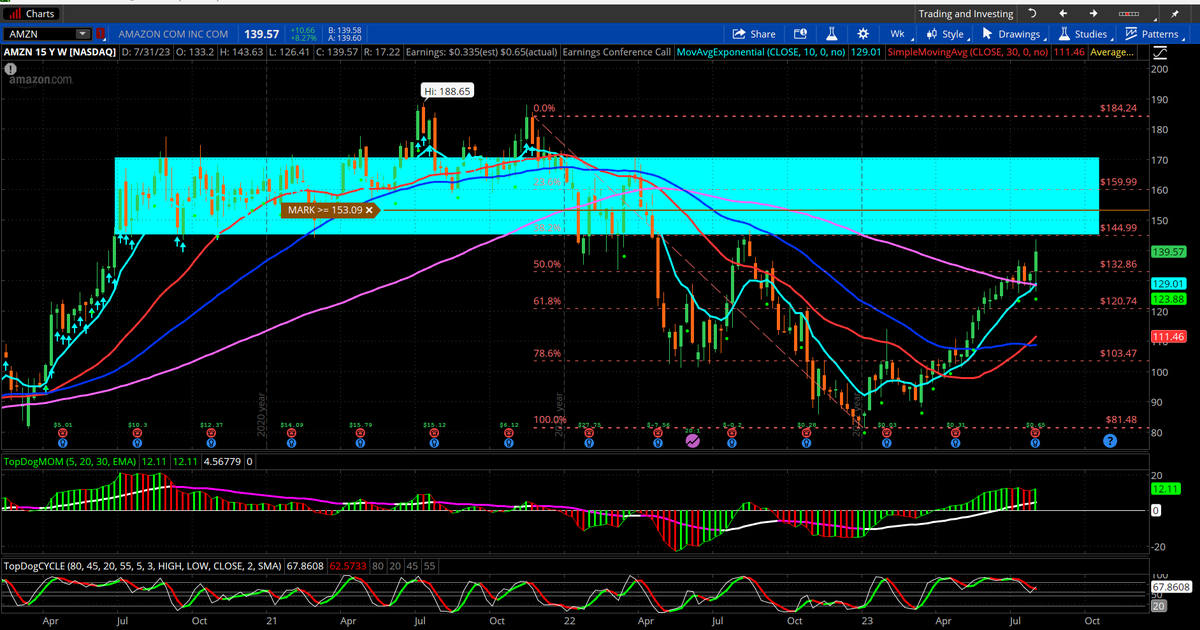Open the quick quote news icon
The height and width of the screenshot is (630, 1200).
click(x=800, y=34)
